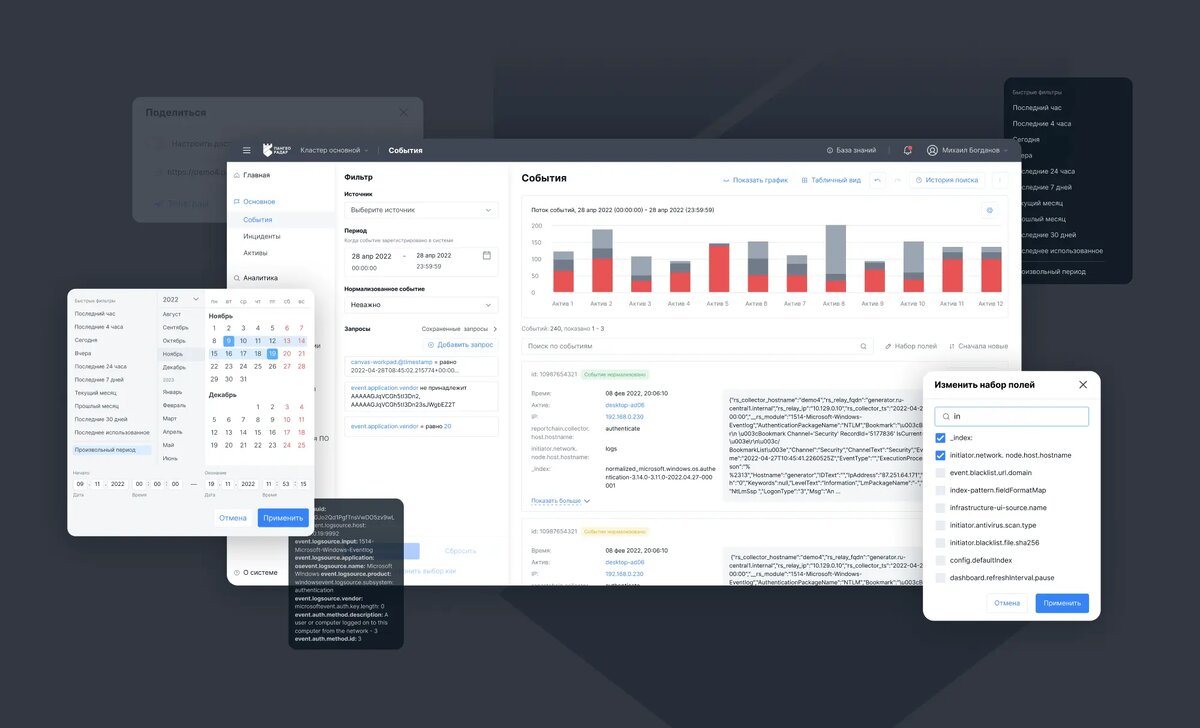Viewport: 1200px width, 728px height.
Task: Open the Кластер основной cluster selector
Action: coord(334,150)
